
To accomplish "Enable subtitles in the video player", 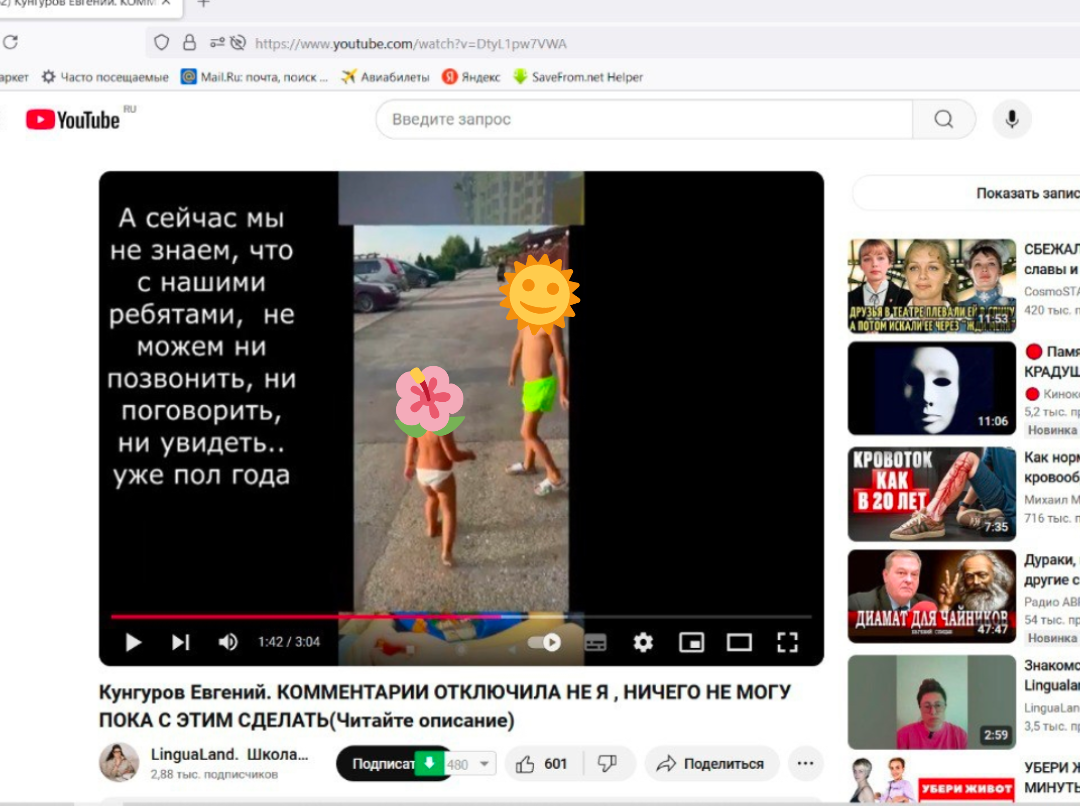I will (594, 644).
